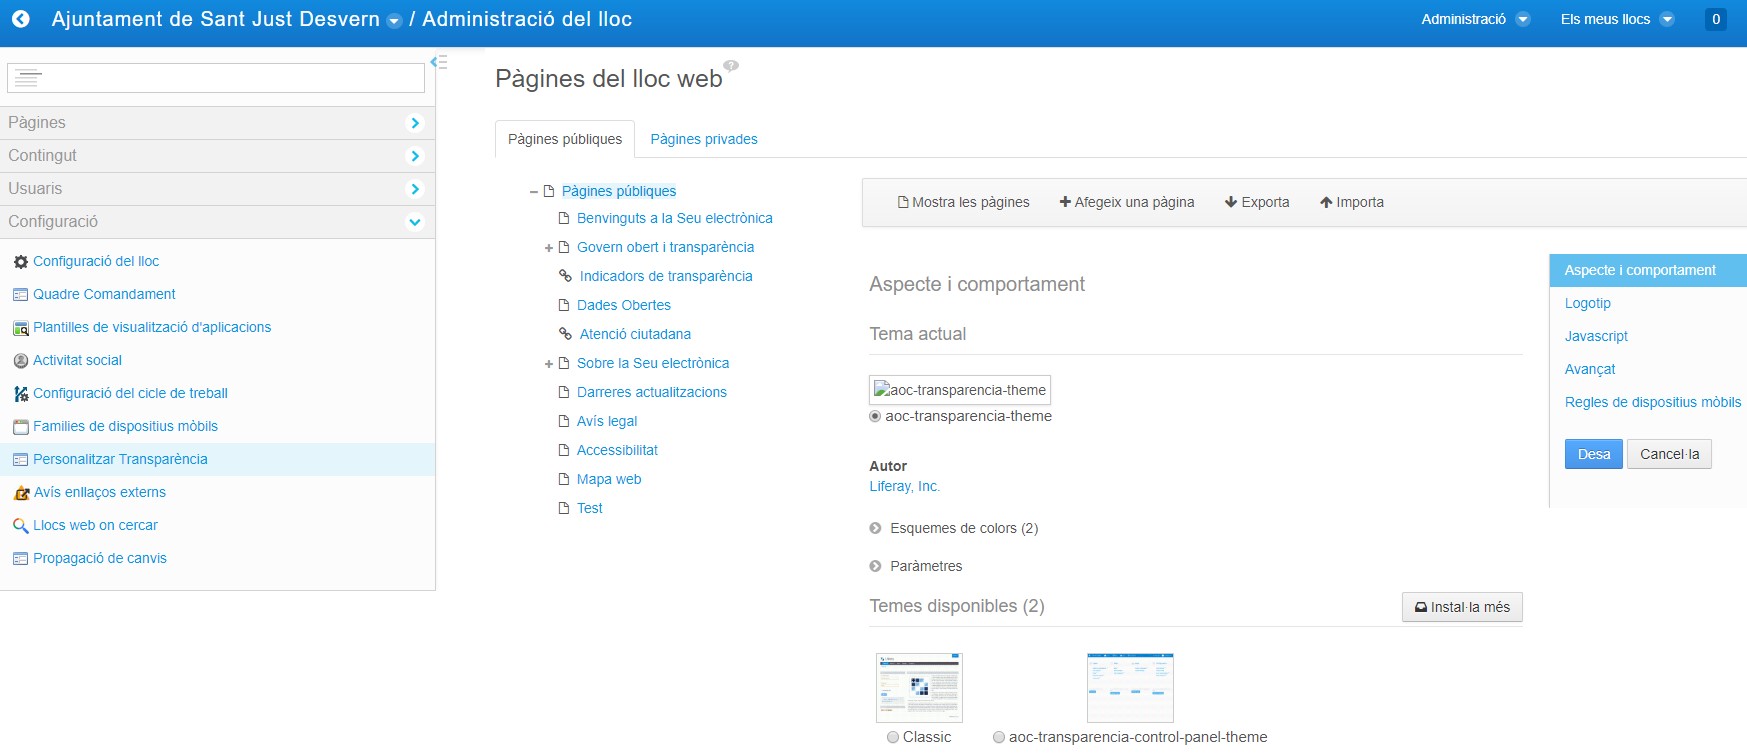
Task: Collapse the left sidebar panel toggle icon
Action: (x=438, y=62)
